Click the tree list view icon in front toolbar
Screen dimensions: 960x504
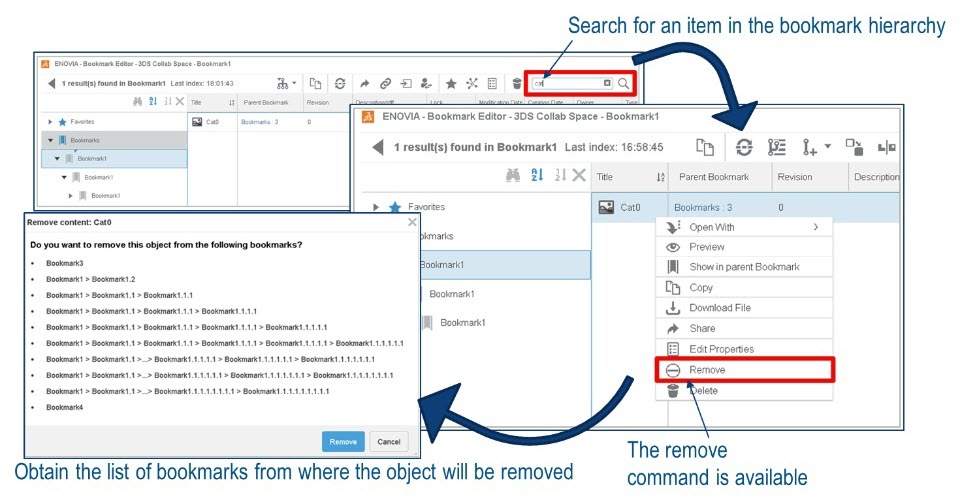point(777,147)
